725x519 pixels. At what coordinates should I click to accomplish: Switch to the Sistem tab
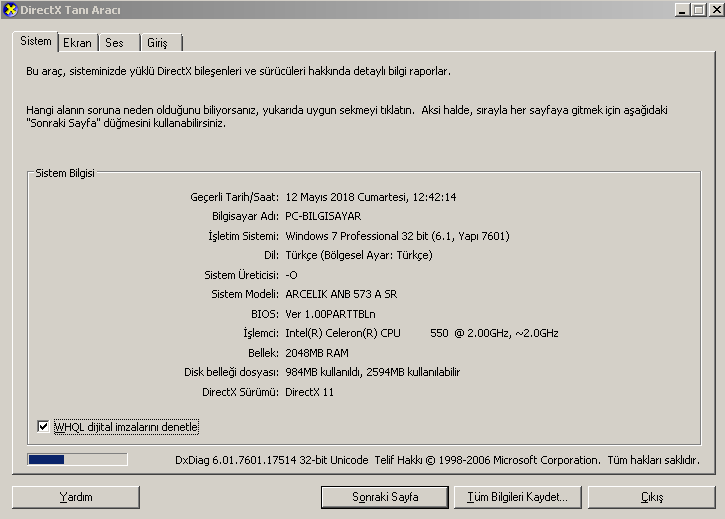pyautogui.click(x=35, y=41)
